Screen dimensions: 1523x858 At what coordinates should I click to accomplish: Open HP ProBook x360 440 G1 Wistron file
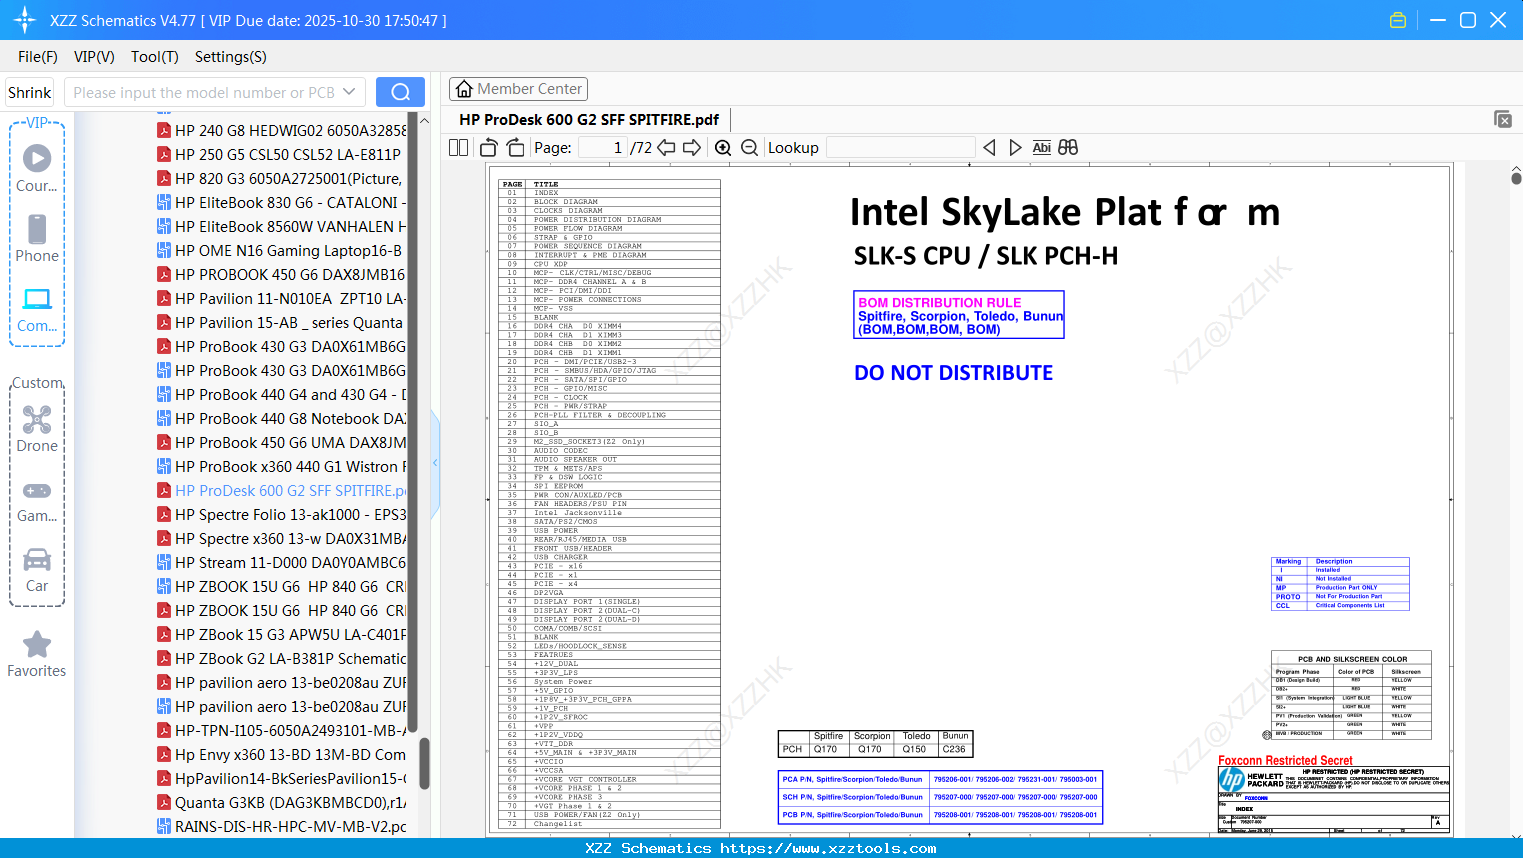tap(282, 466)
